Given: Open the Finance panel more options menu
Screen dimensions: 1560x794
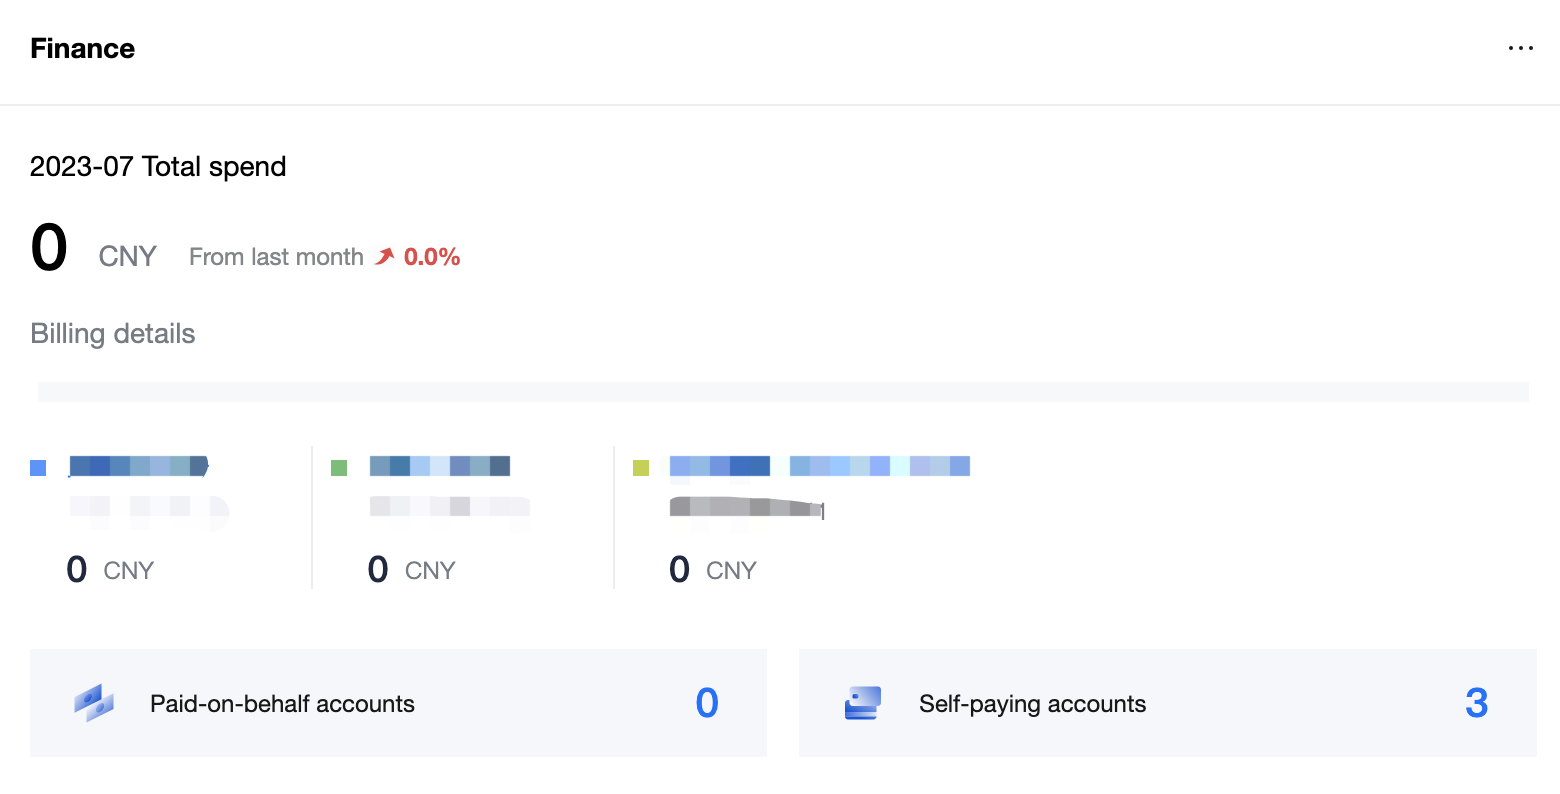Looking at the screenshot, I should click(x=1520, y=48).
